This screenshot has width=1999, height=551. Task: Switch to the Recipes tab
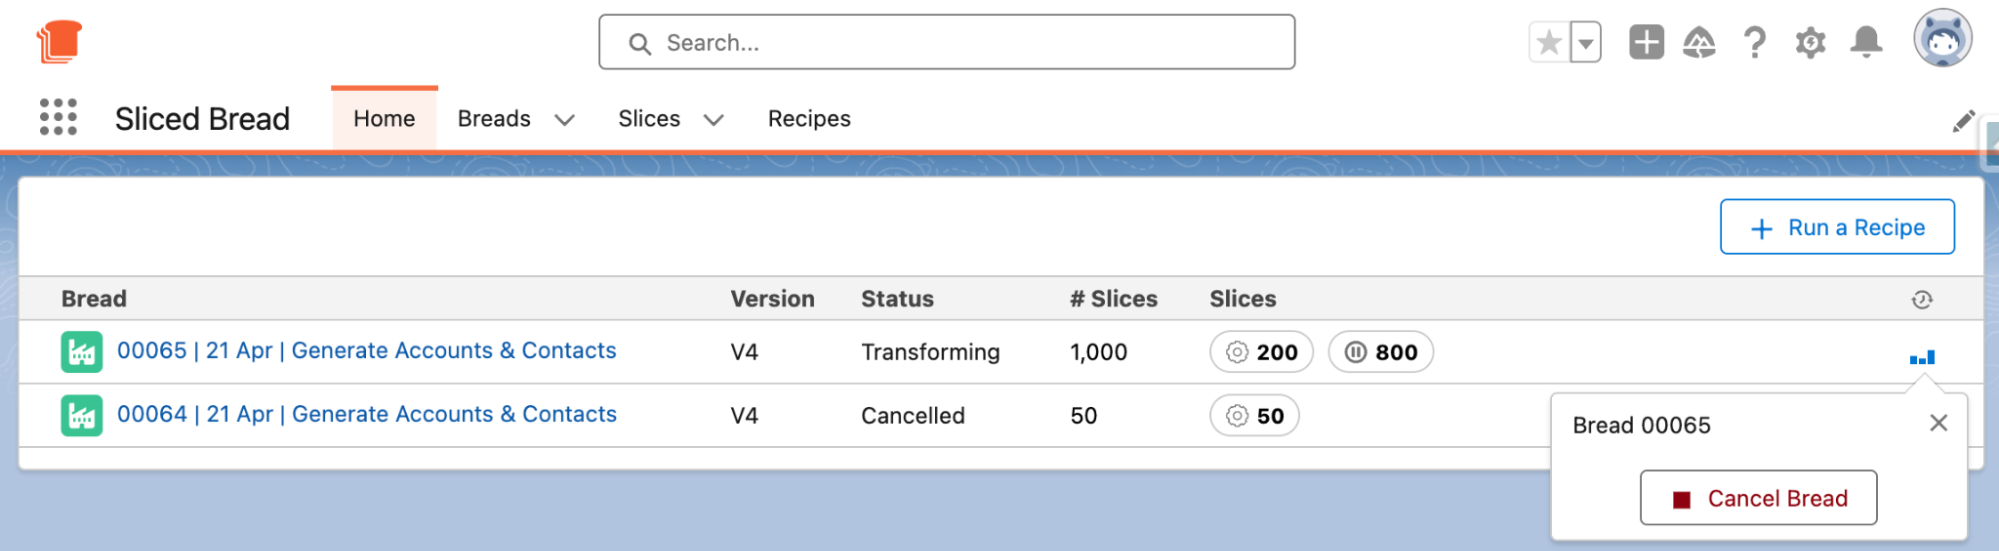coord(809,119)
